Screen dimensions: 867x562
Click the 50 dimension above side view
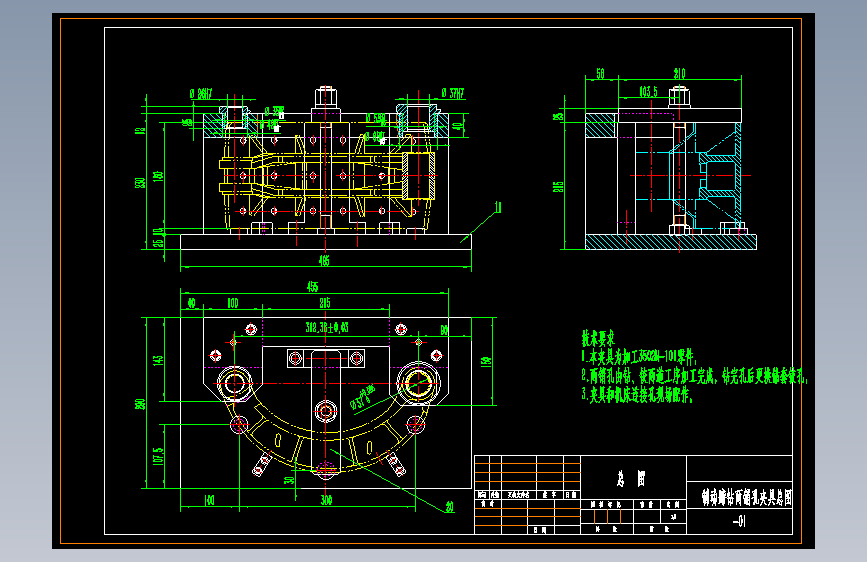(600, 73)
